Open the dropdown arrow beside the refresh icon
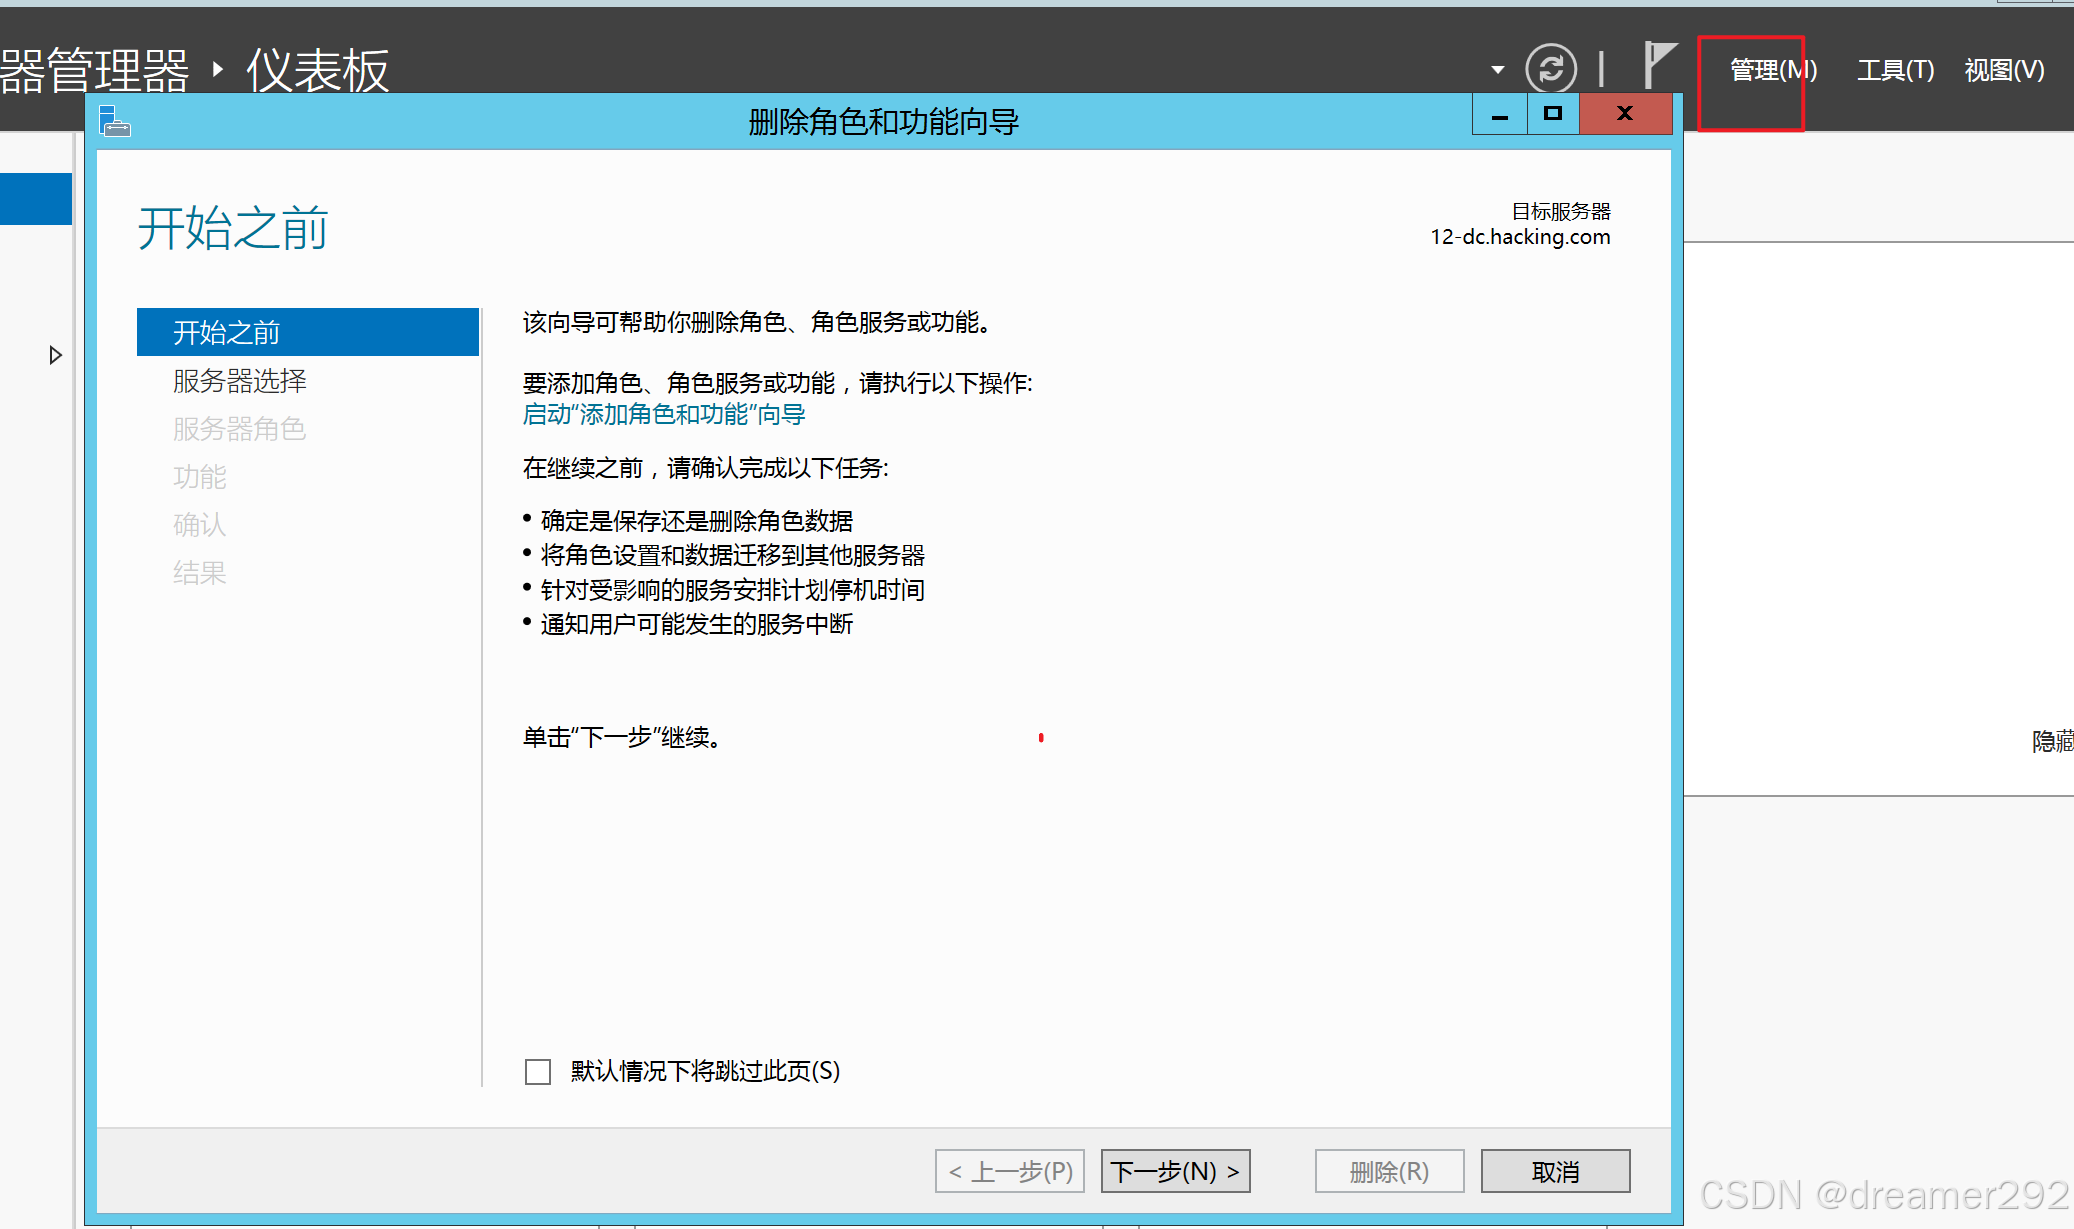 click(x=1498, y=69)
